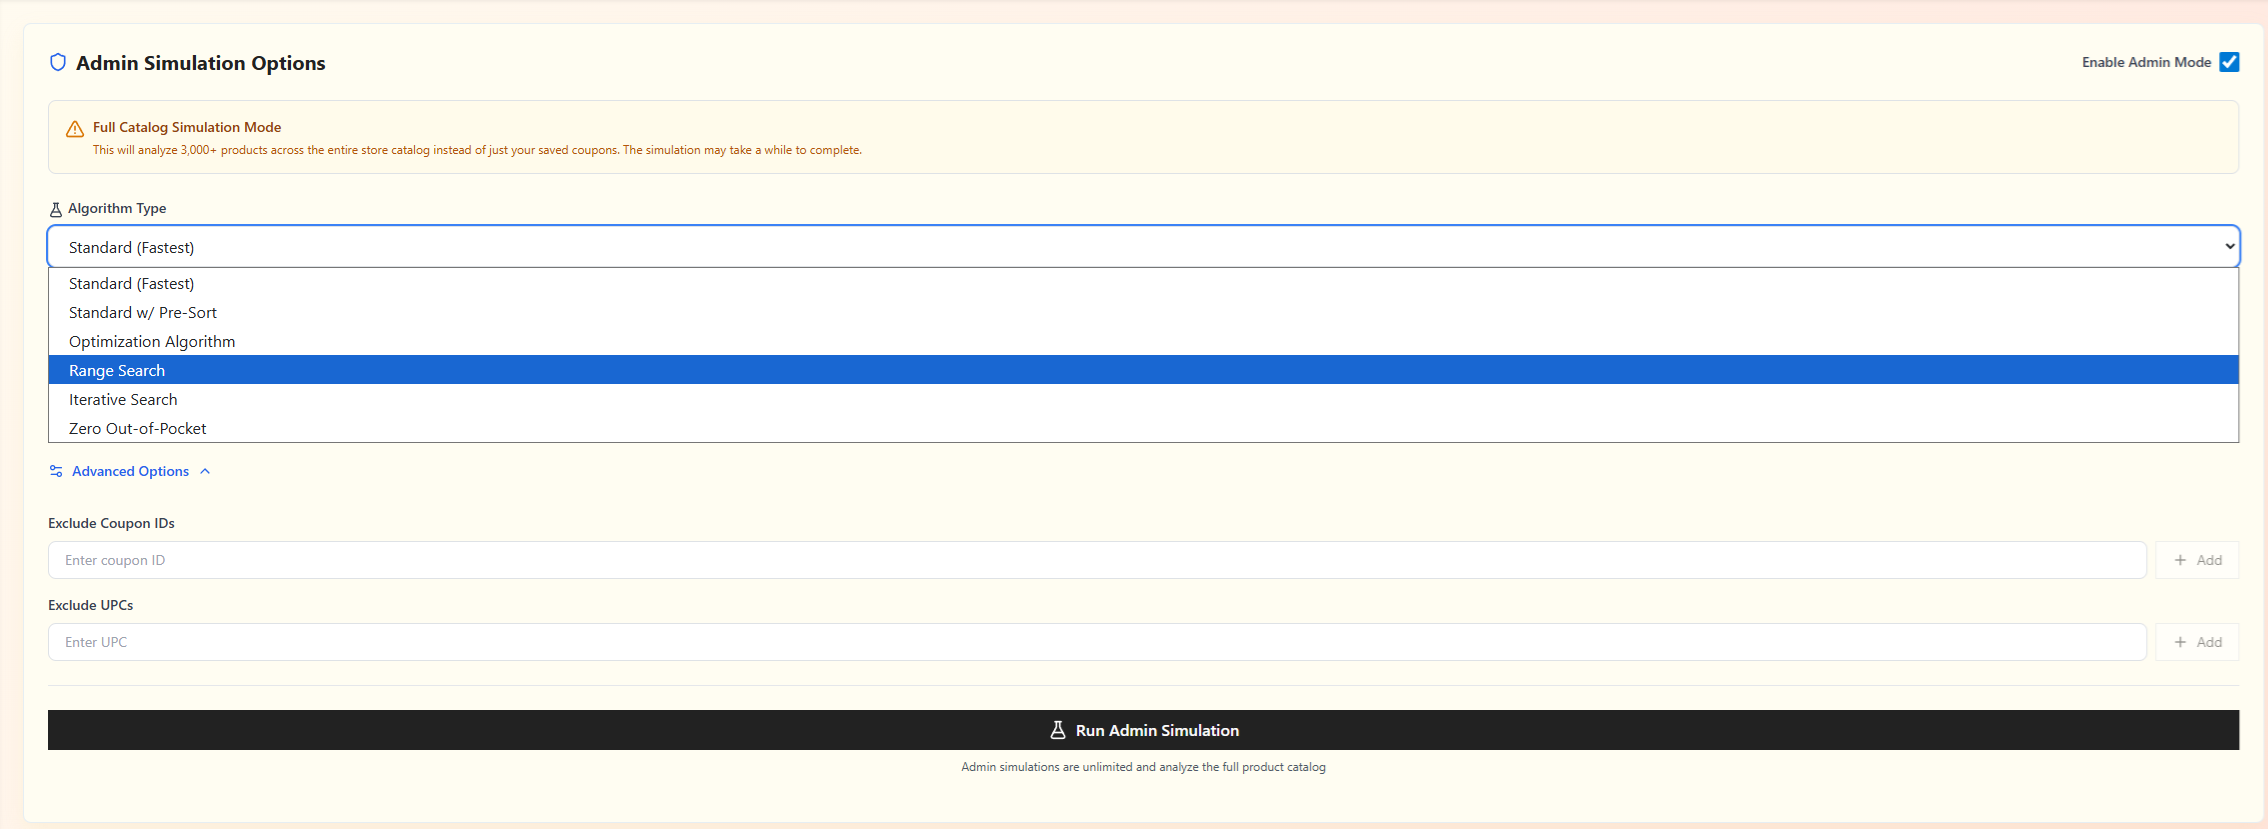Focus the Enter coupon ID field

pos(1096,560)
